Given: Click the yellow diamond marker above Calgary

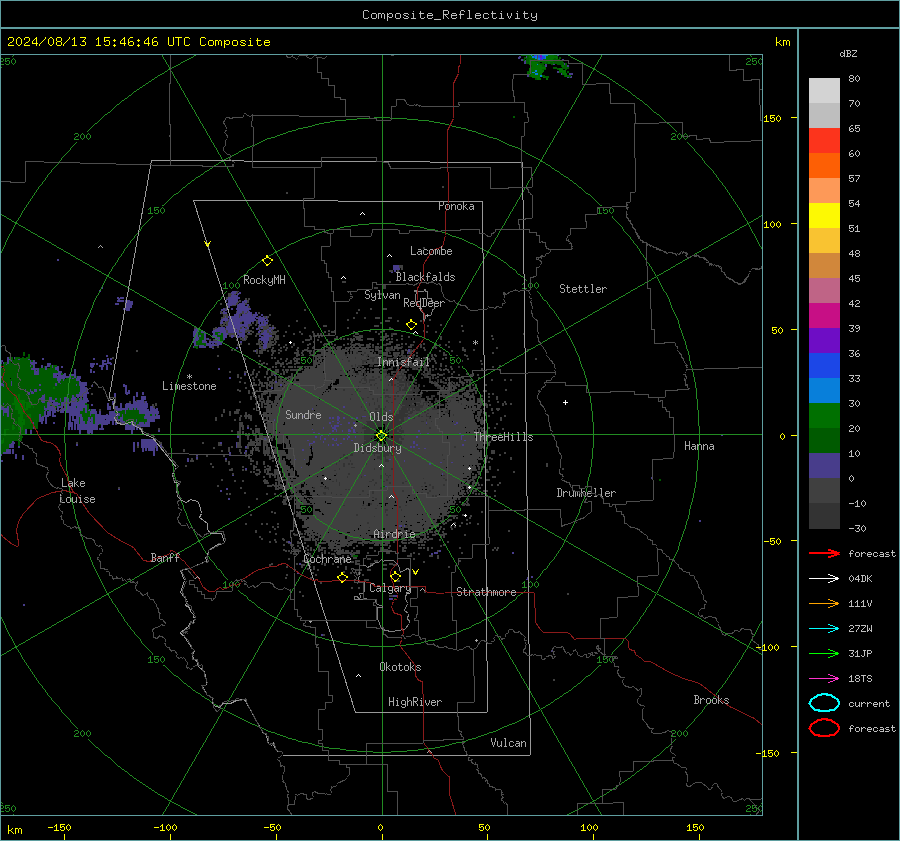Looking at the screenshot, I should click(x=395, y=576).
